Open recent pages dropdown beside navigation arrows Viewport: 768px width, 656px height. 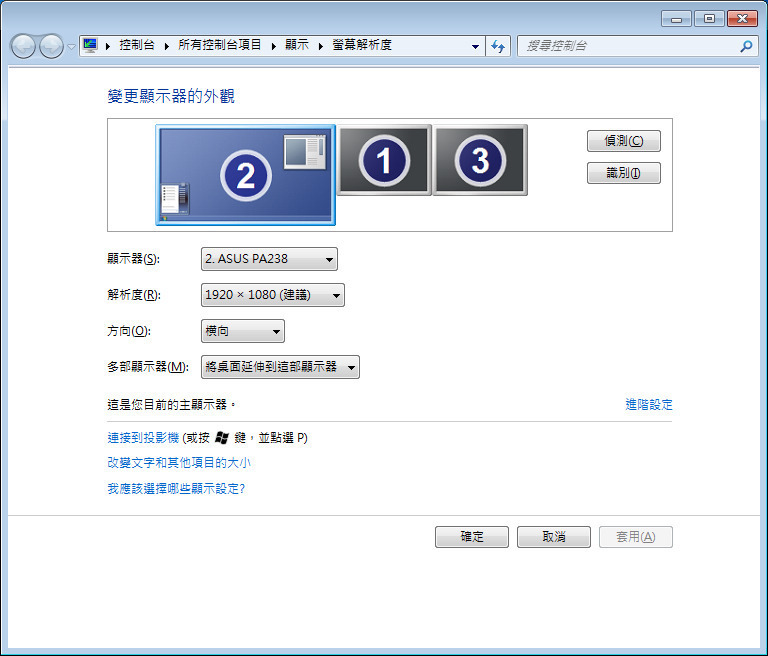click(72, 47)
